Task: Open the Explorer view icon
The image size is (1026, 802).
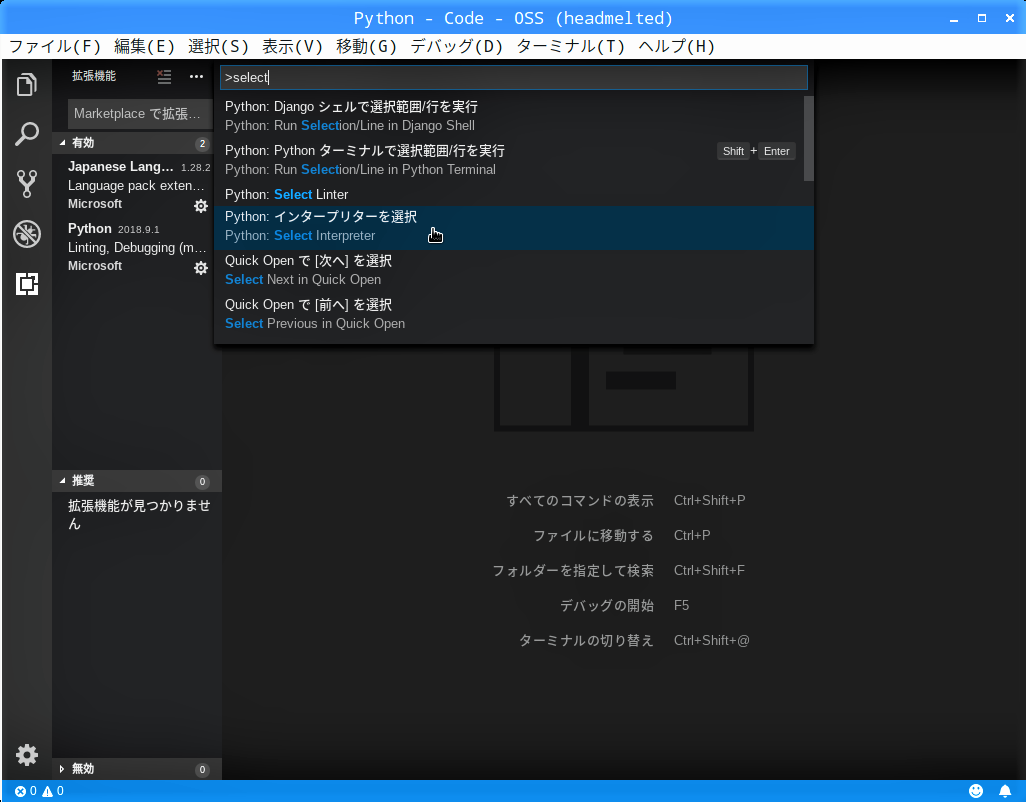Action: click(x=26, y=84)
